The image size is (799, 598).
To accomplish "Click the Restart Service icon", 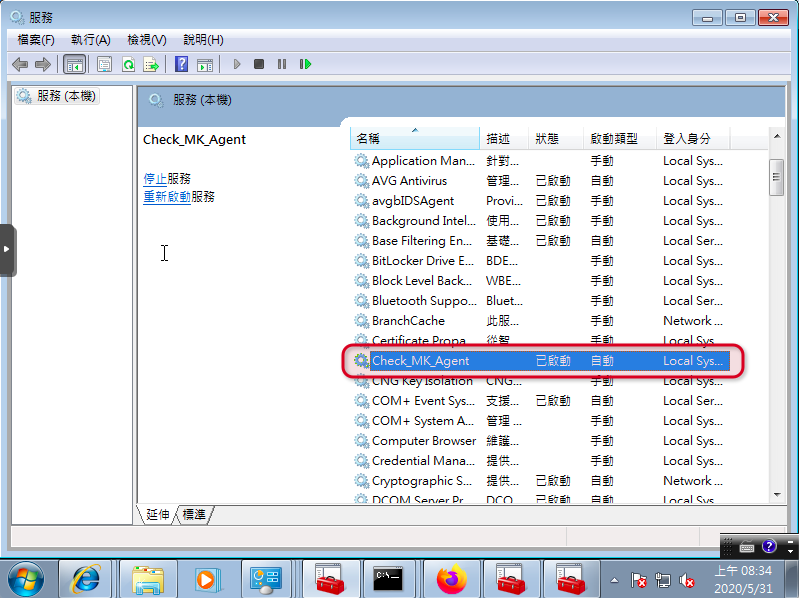I will [305, 64].
